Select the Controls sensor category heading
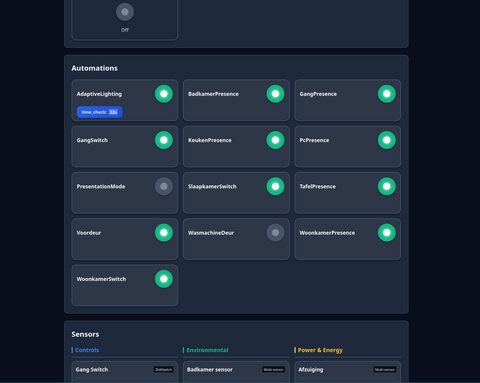 click(87, 350)
